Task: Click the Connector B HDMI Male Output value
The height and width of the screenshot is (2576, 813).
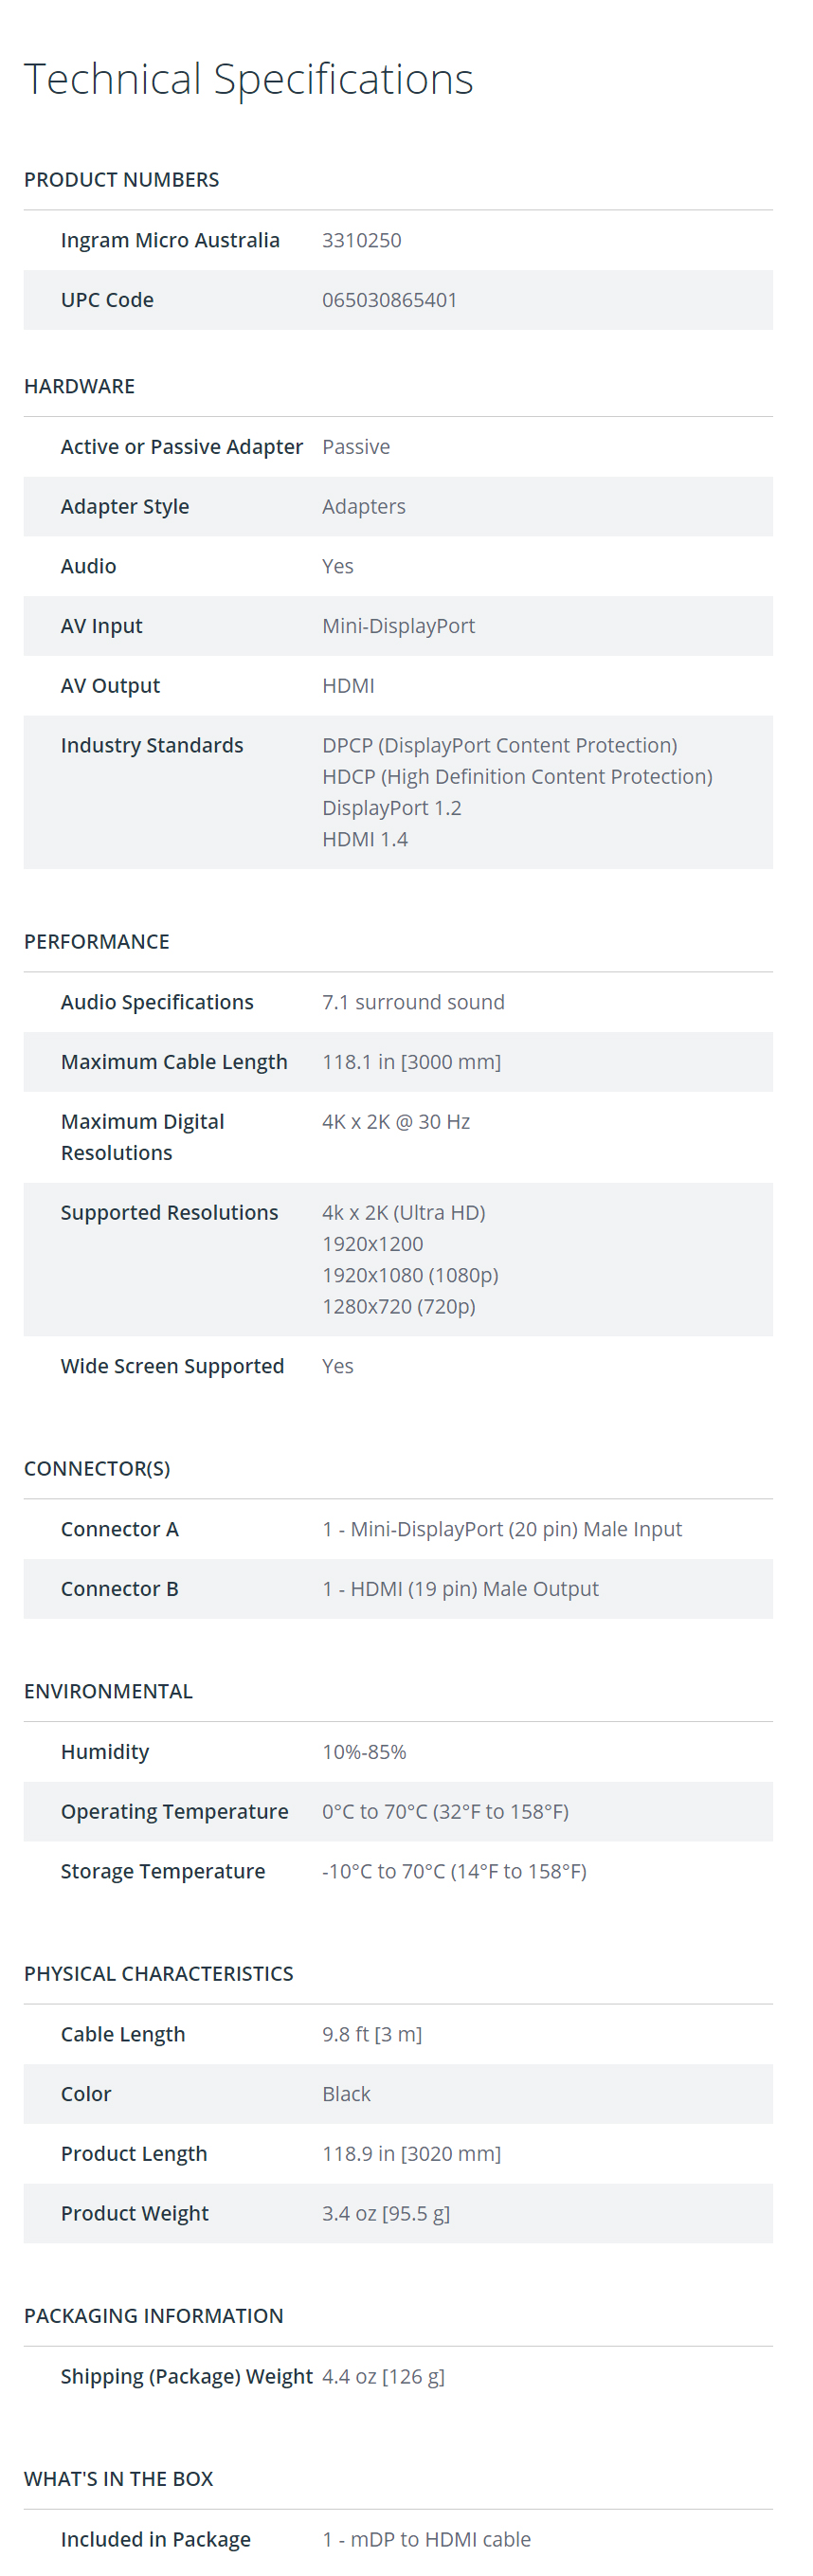Action: [x=460, y=1589]
